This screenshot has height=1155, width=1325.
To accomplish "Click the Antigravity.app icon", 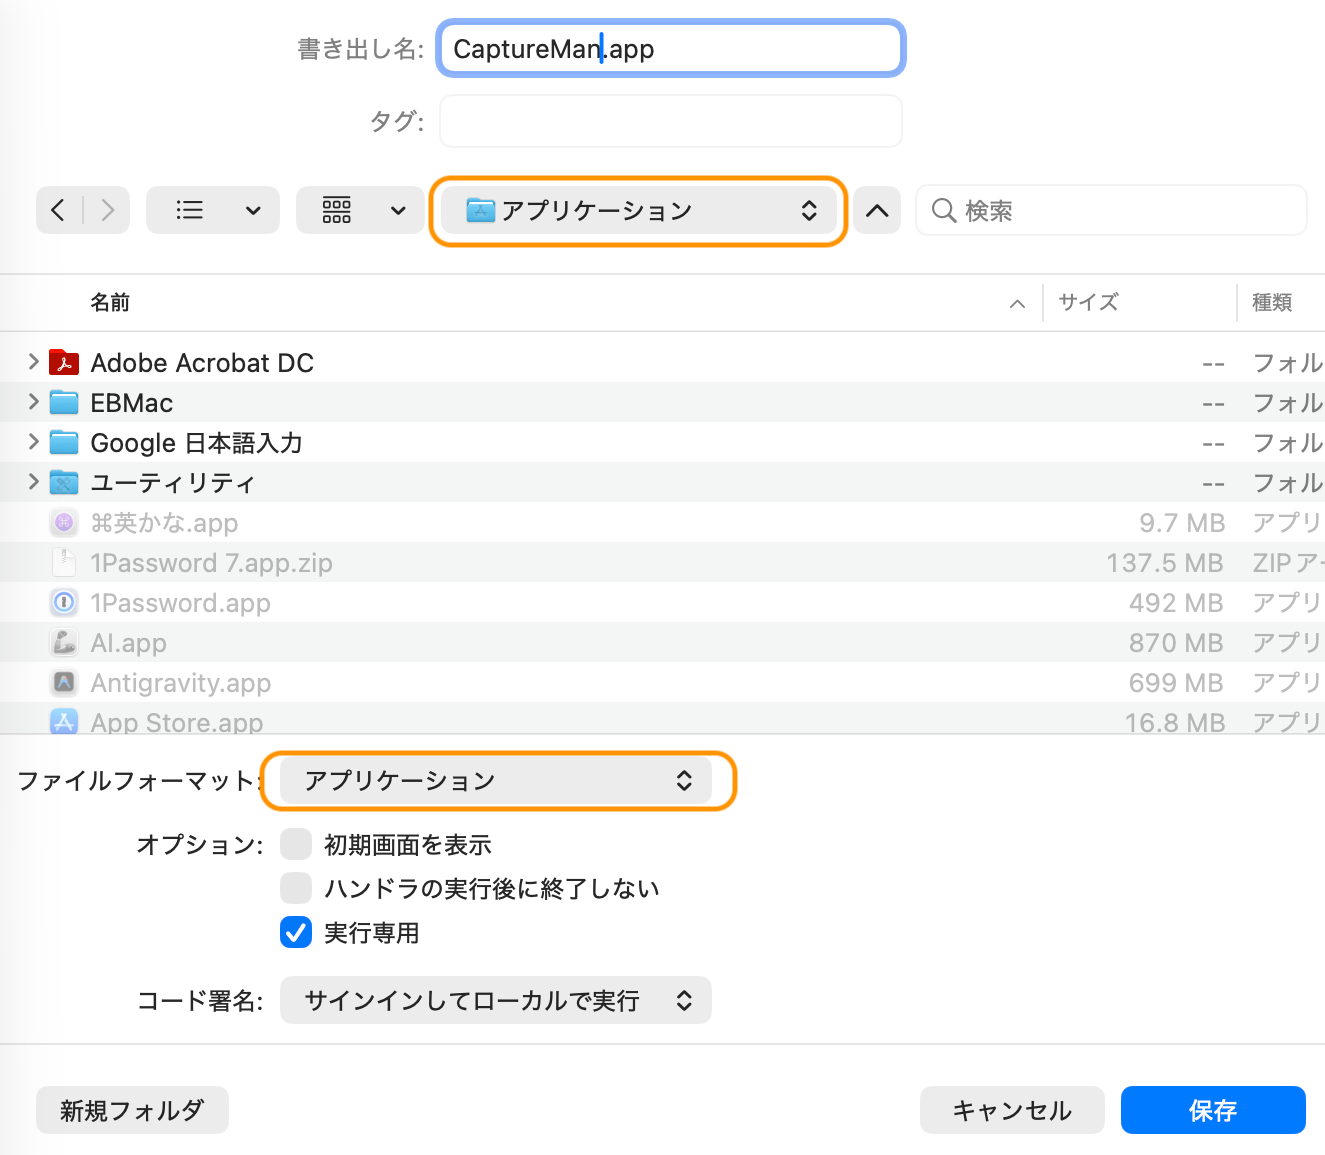I will tap(64, 682).
